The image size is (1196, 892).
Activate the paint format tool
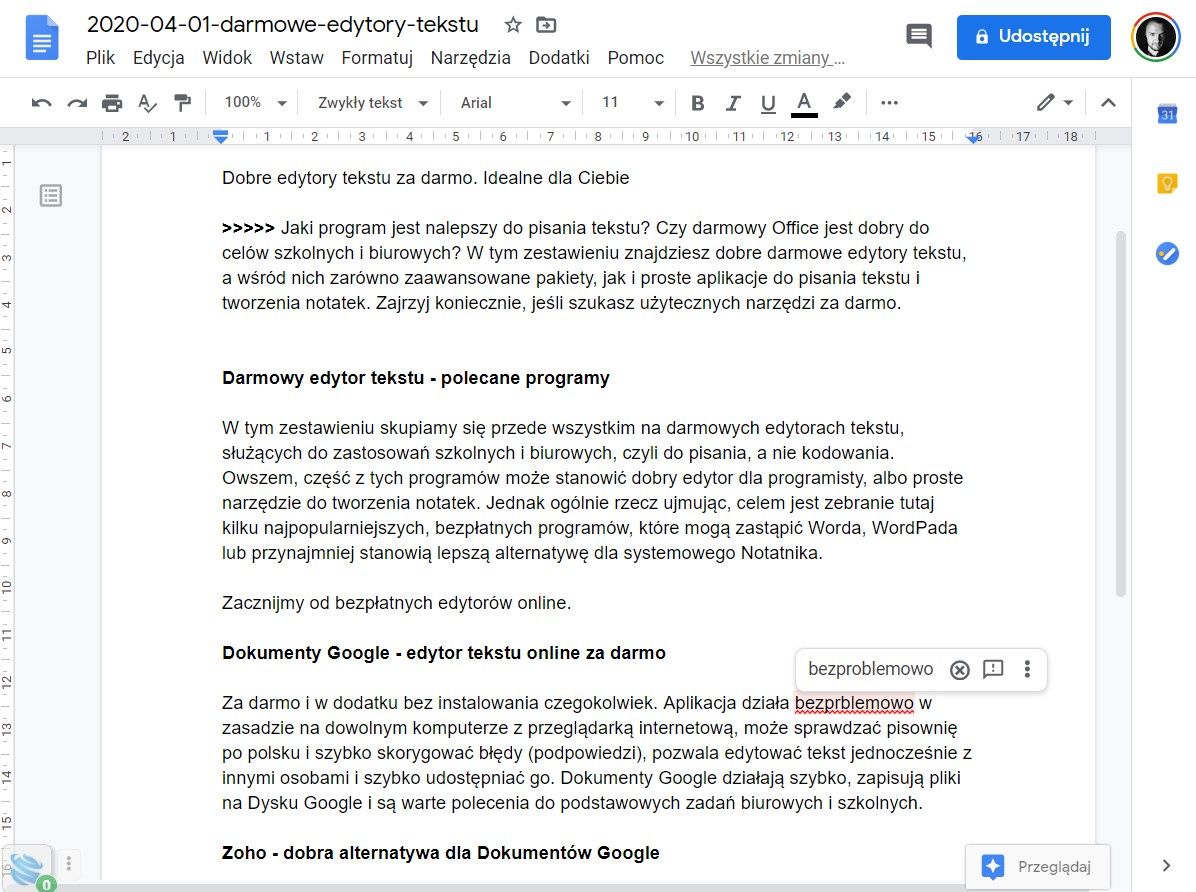tap(182, 103)
